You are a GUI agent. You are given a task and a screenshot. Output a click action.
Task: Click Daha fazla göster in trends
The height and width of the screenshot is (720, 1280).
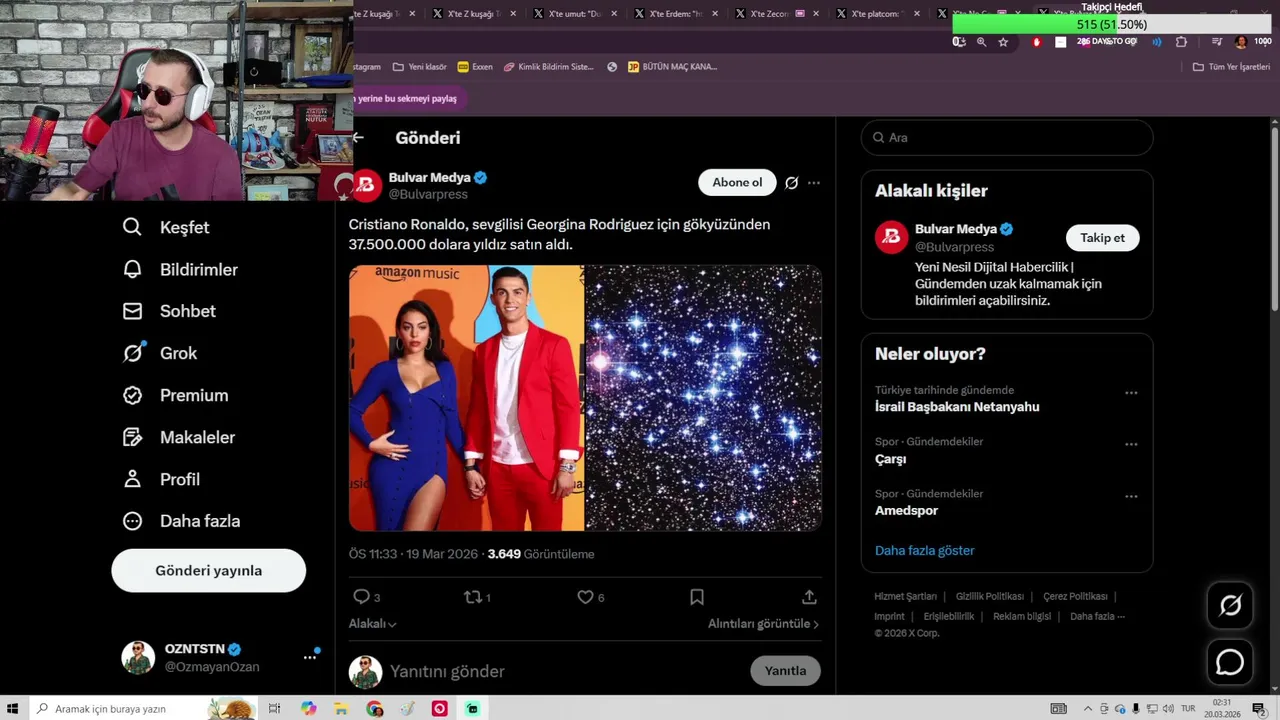coord(924,550)
